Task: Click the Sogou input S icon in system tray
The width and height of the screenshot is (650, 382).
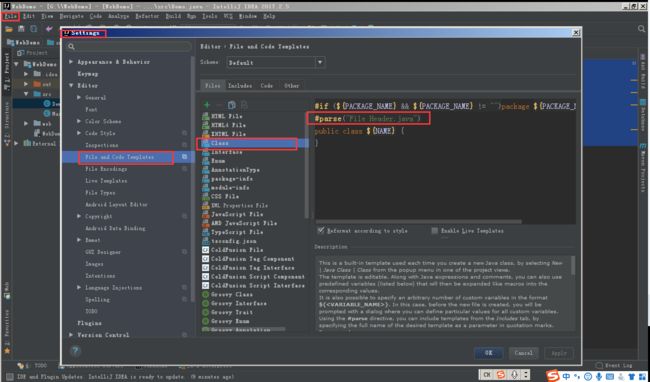Action: [553, 375]
